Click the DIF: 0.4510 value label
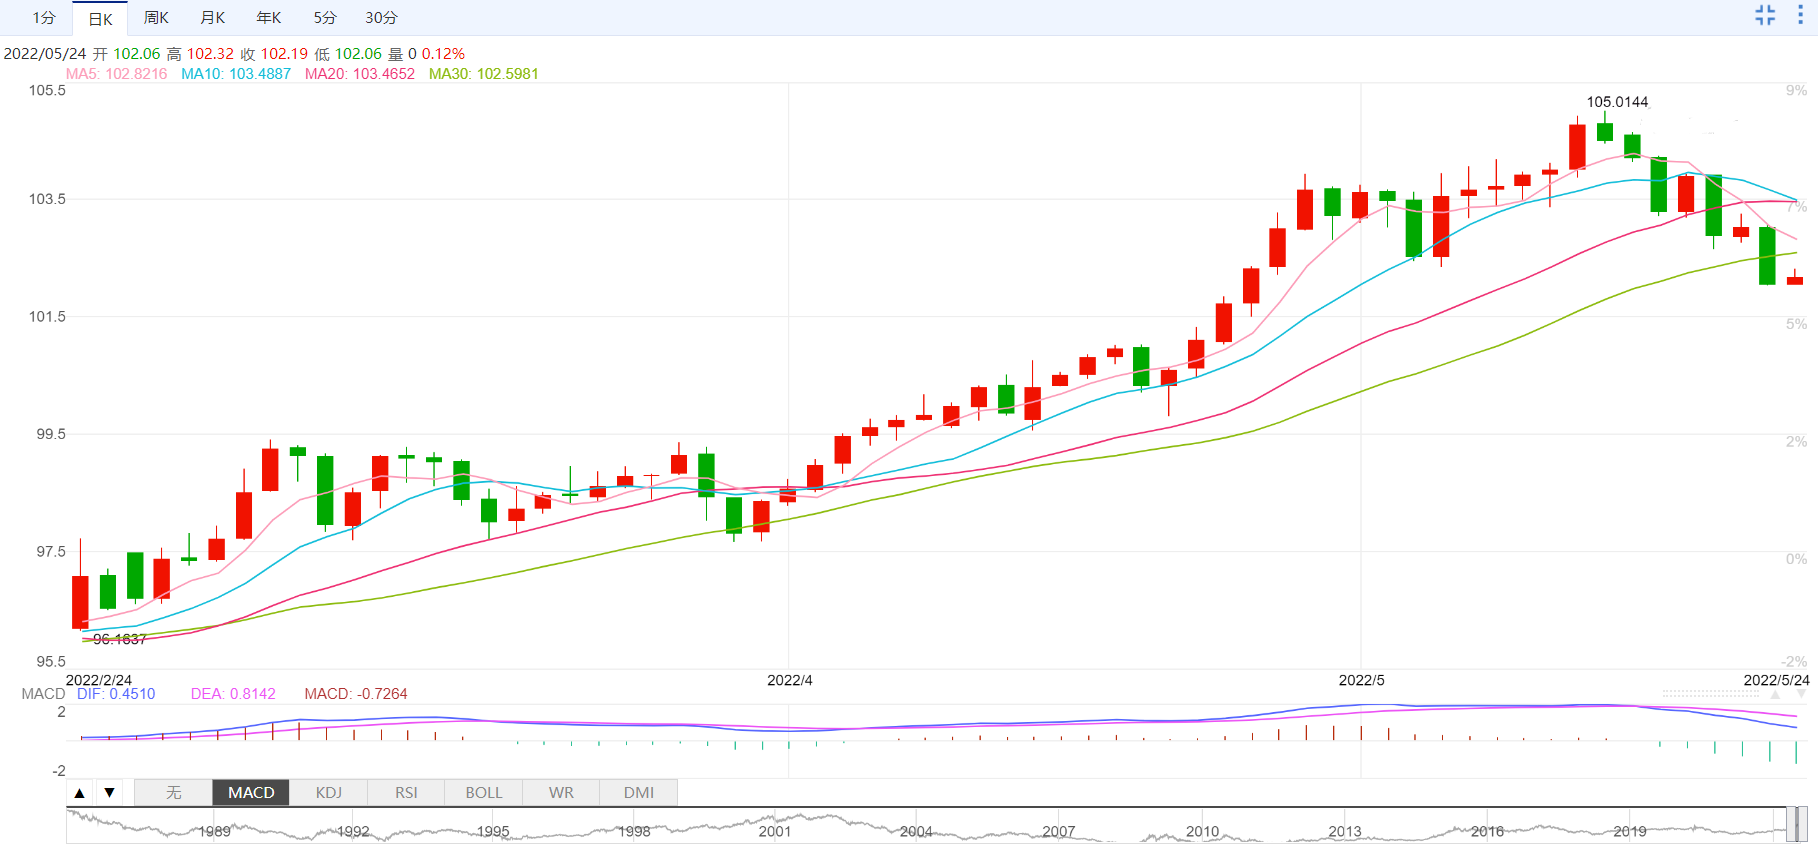The image size is (1818, 856). [x=116, y=694]
